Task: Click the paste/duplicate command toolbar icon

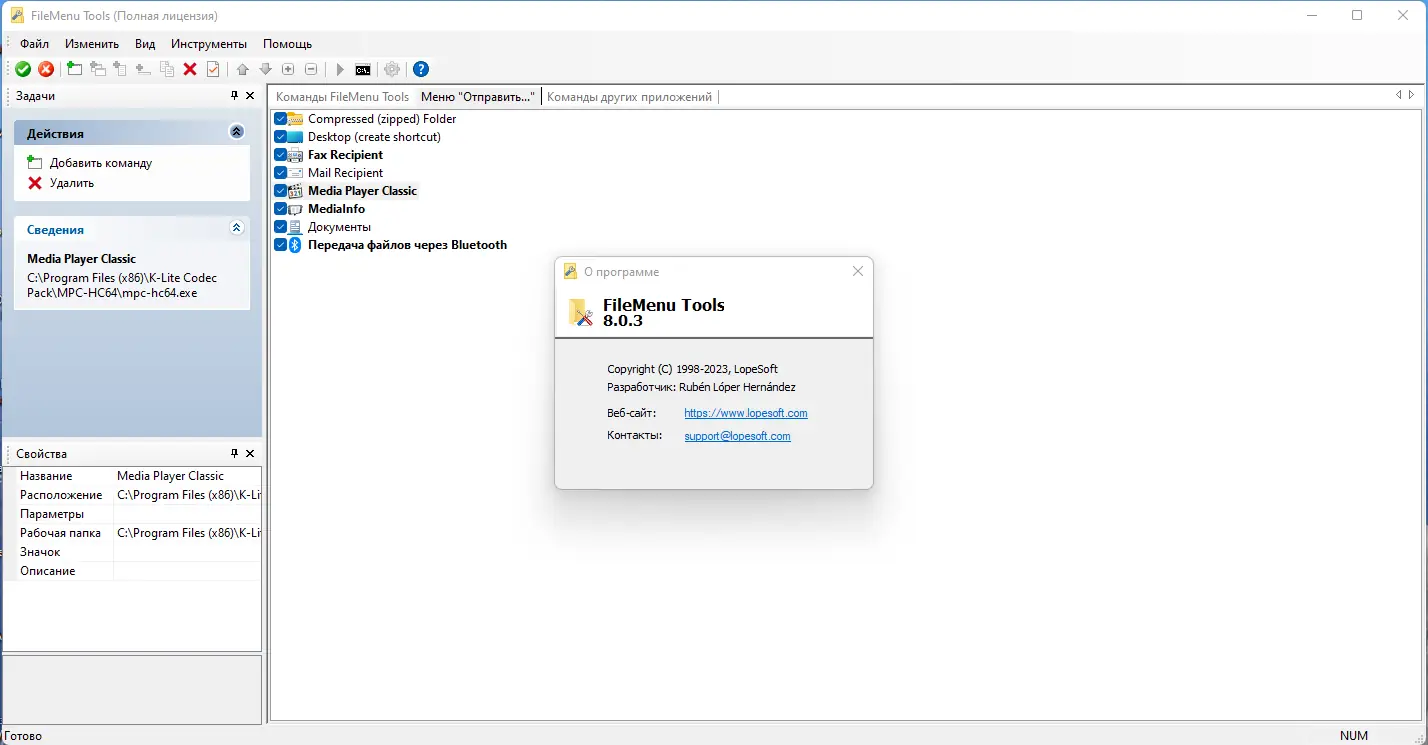Action: point(166,68)
